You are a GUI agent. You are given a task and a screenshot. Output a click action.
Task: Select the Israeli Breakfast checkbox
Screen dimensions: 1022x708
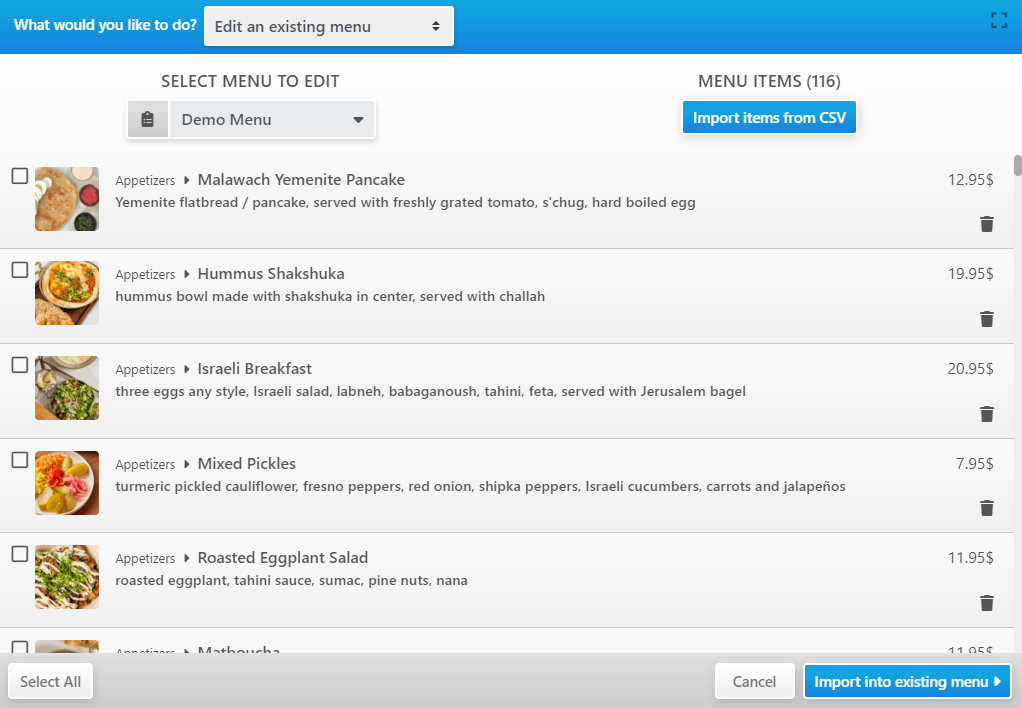pos(20,365)
